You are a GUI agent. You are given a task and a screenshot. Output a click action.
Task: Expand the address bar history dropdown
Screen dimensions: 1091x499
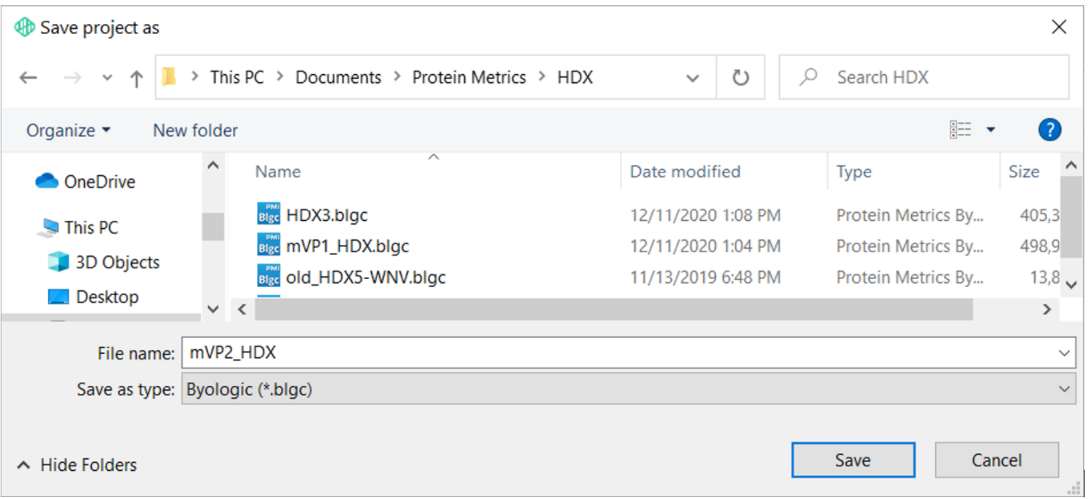[x=692, y=78]
